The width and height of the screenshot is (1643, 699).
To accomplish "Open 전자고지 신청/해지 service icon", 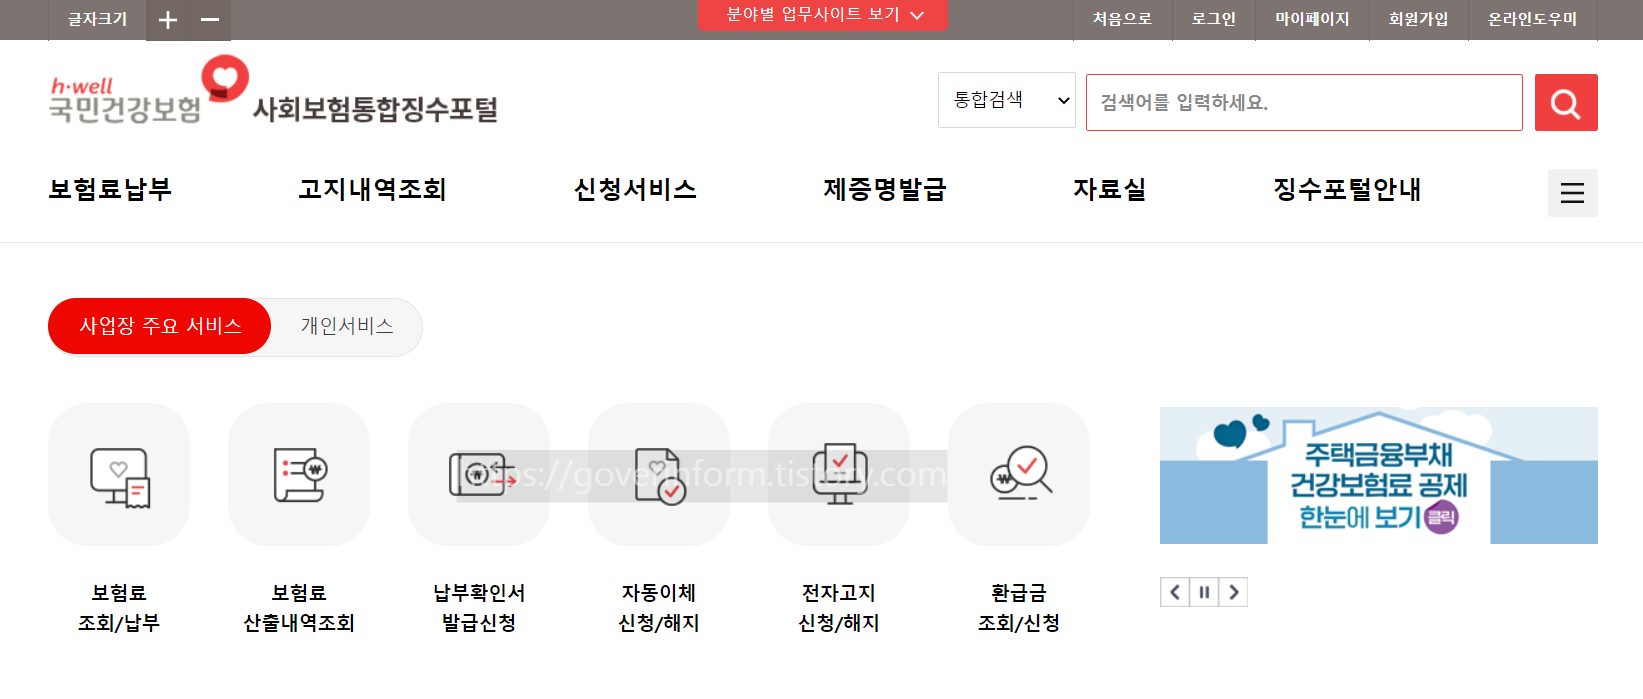I will point(839,475).
